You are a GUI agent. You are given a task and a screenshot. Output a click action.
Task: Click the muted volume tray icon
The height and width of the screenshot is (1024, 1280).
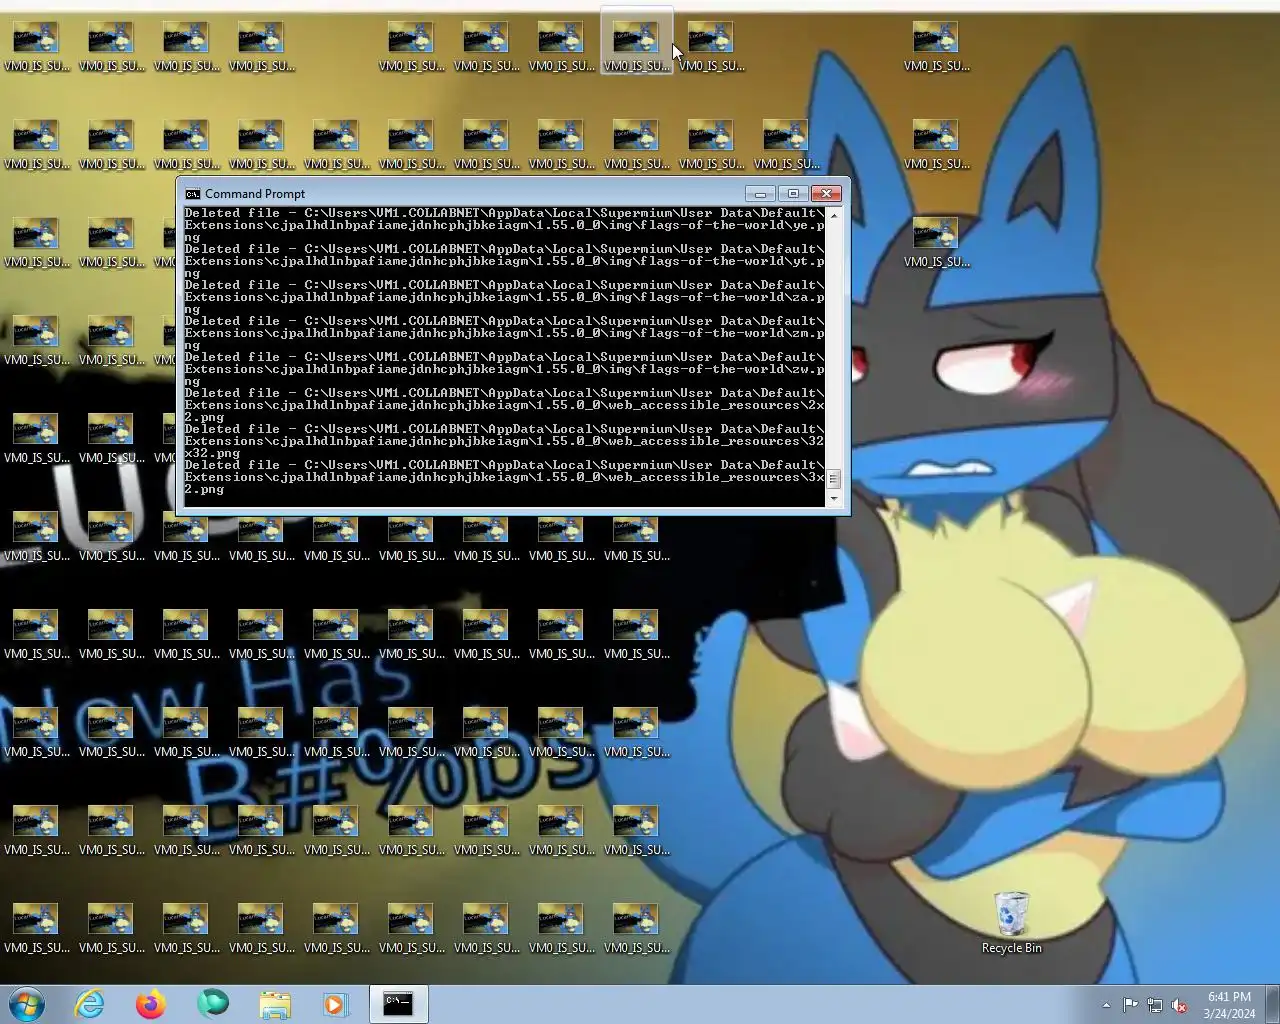point(1180,1005)
